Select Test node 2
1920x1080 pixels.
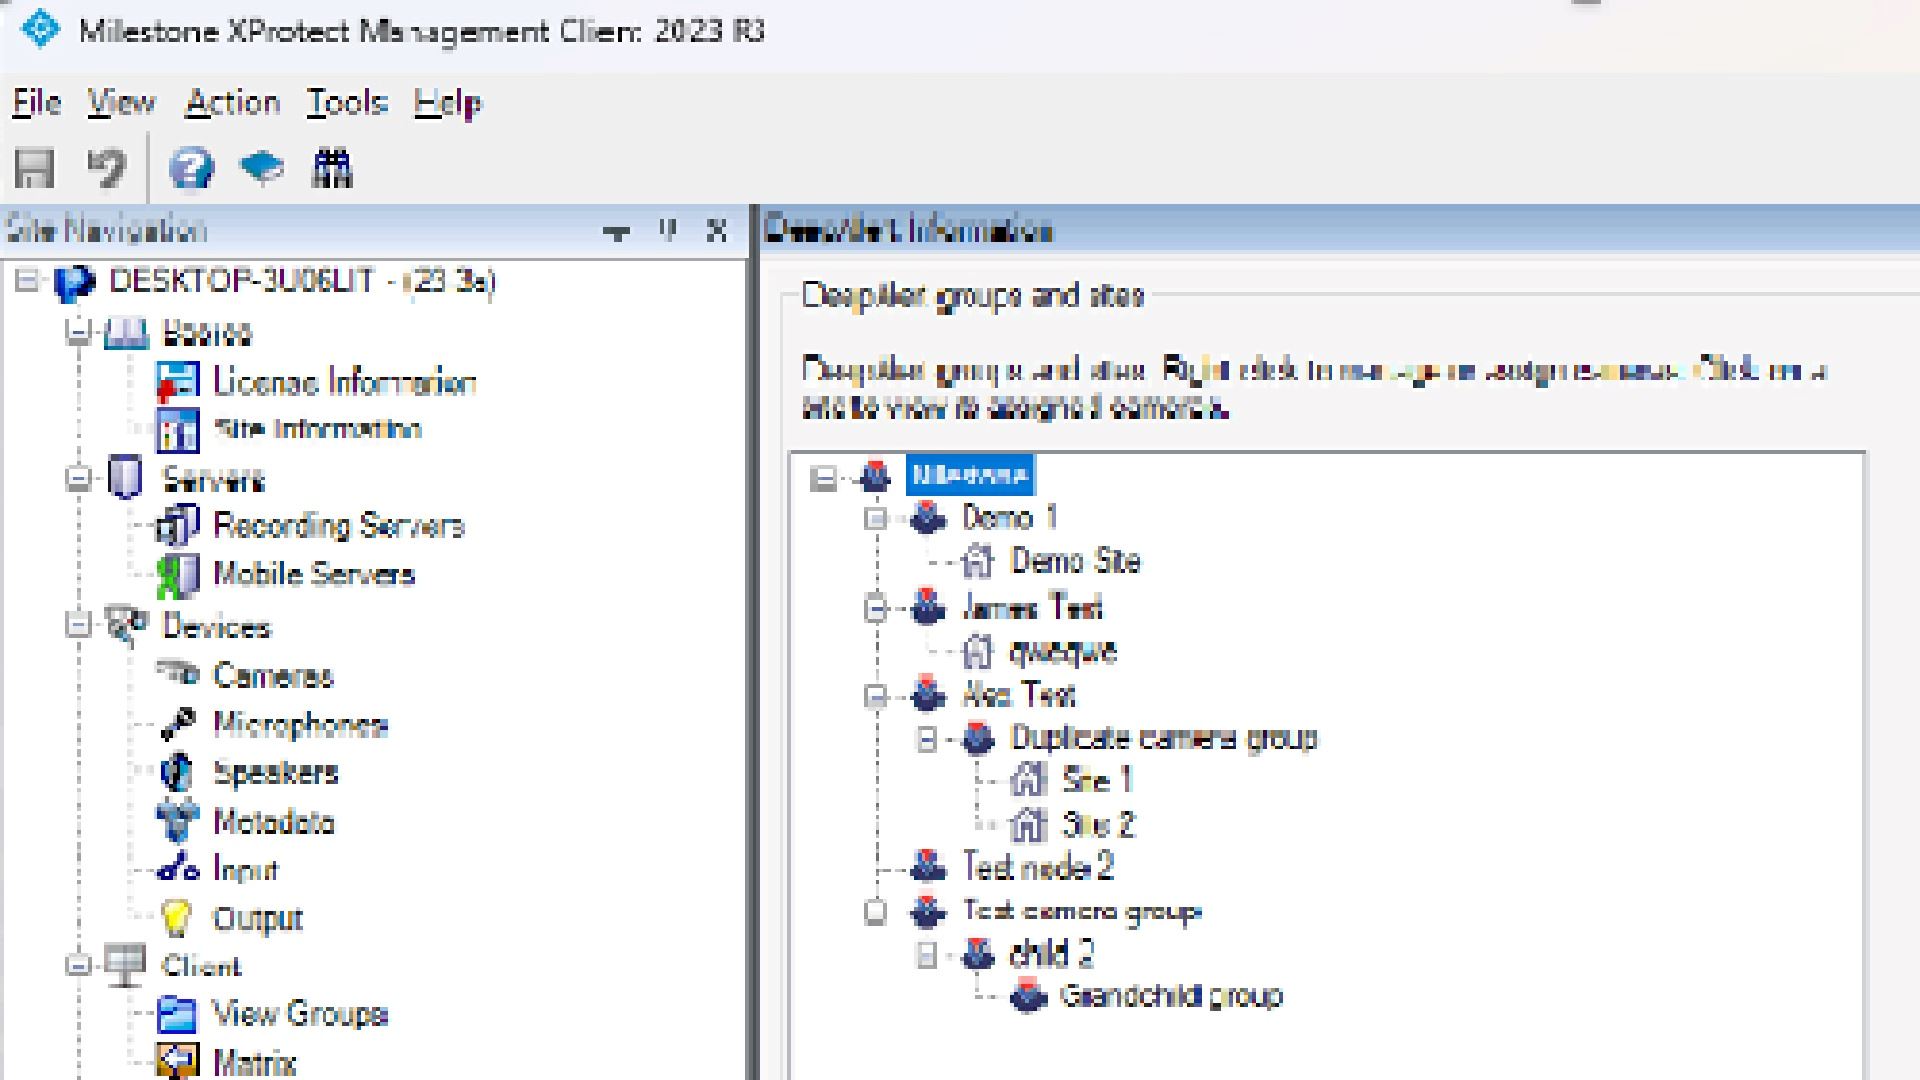click(x=1037, y=866)
